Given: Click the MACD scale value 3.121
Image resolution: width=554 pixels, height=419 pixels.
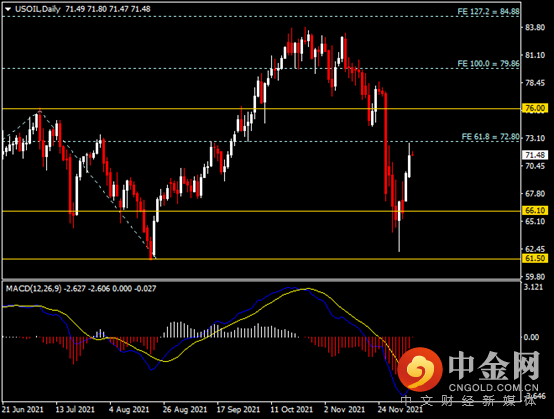Looking at the screenshot, I should point(534,287).
